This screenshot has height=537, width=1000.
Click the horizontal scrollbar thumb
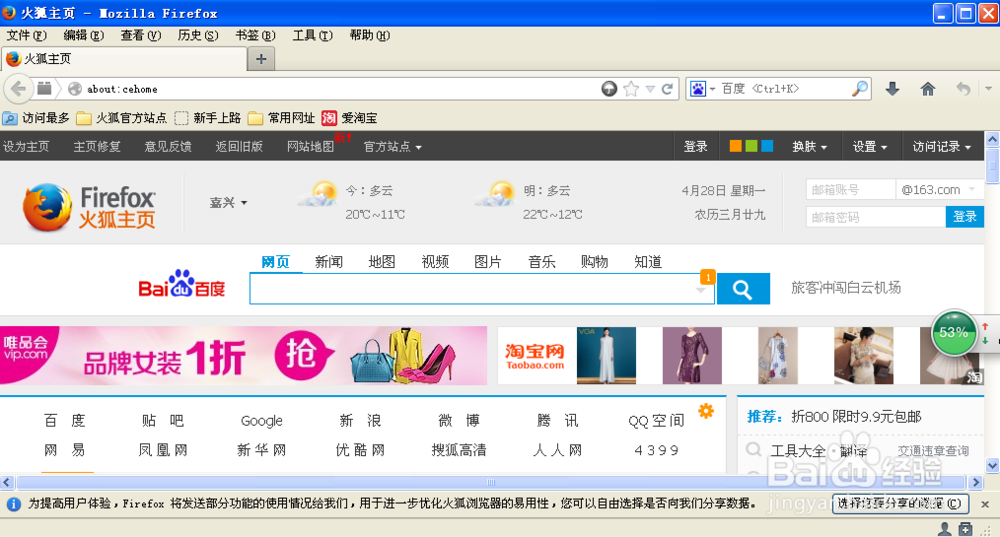tap(491, 482)
